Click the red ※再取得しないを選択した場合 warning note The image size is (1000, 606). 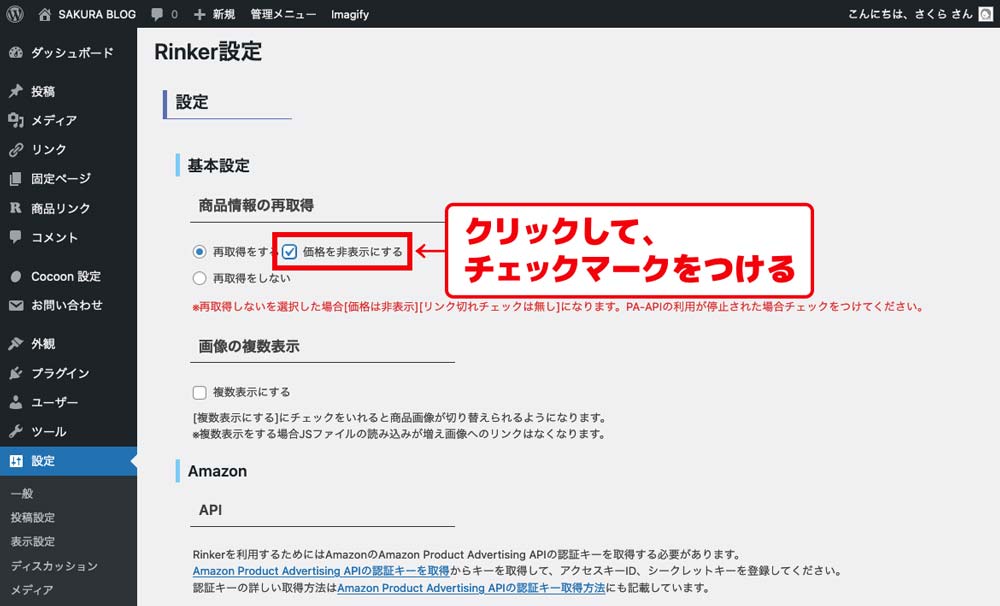(x=558, y=307)
